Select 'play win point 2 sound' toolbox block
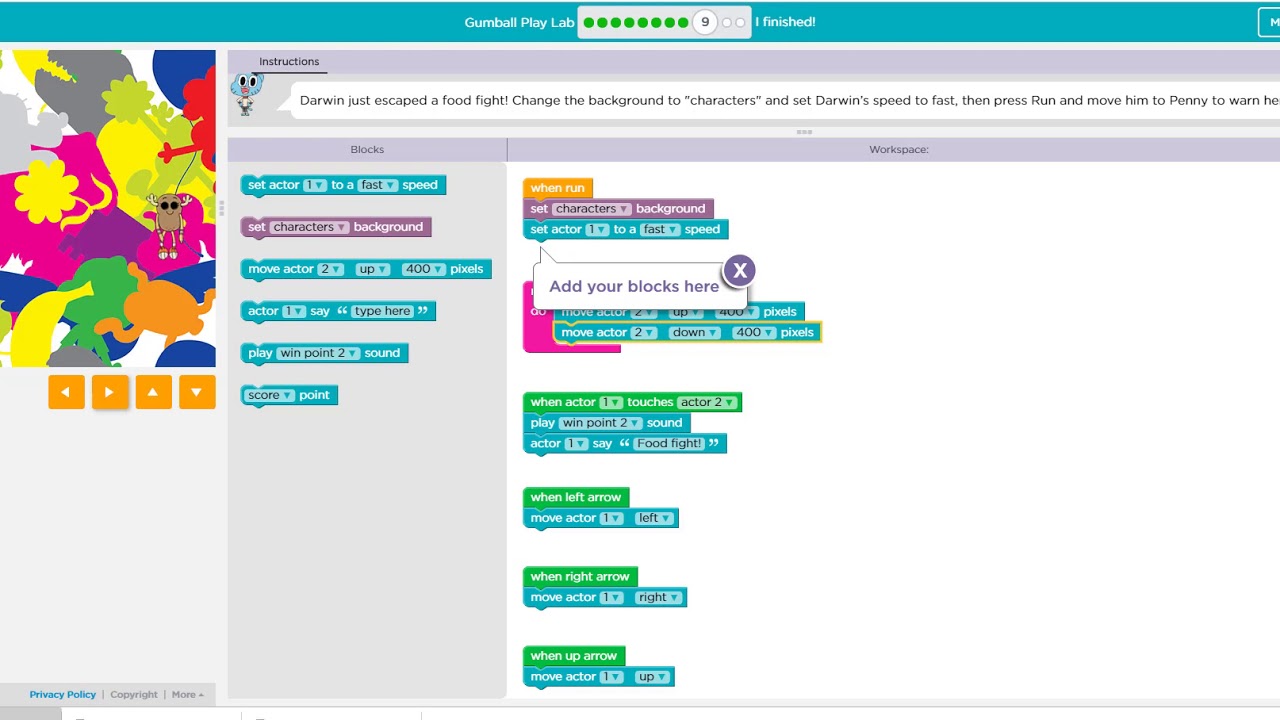 (324, 353)
